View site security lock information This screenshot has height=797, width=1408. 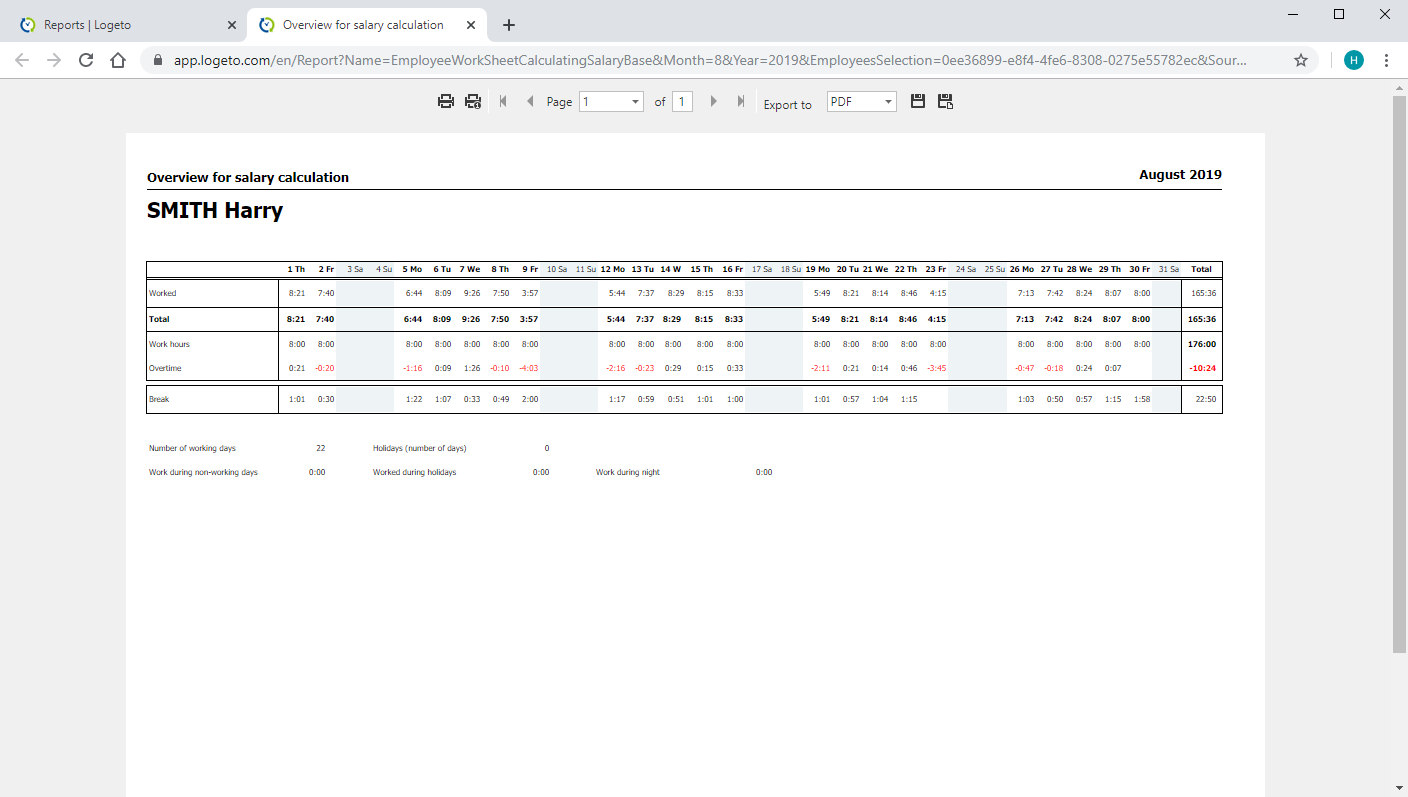pyautogui.click(x=157, y=60)
